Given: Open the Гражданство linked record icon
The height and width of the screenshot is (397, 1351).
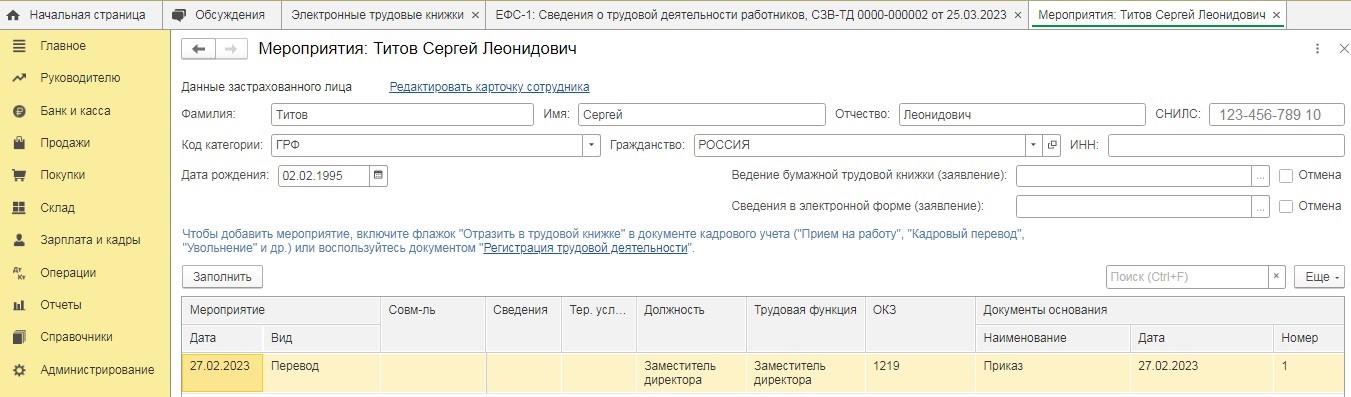Looking at the screenshot, I should click(1051, 145).
